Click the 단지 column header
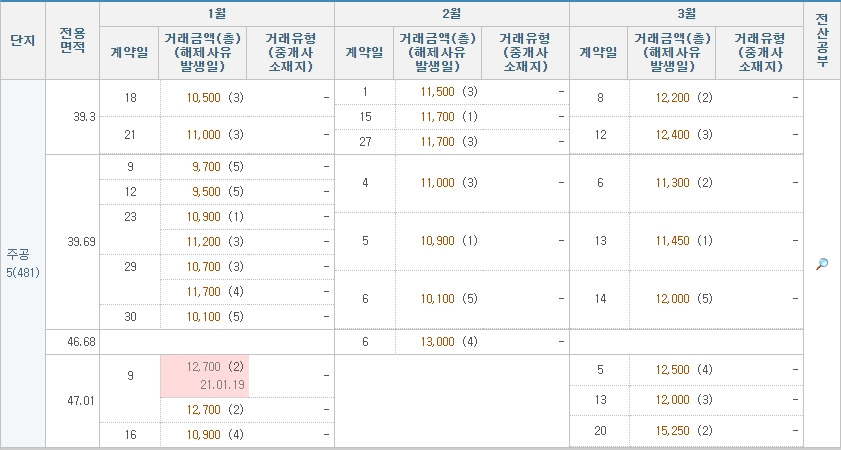This screenshot has width=841, height=450. [23, 41]
